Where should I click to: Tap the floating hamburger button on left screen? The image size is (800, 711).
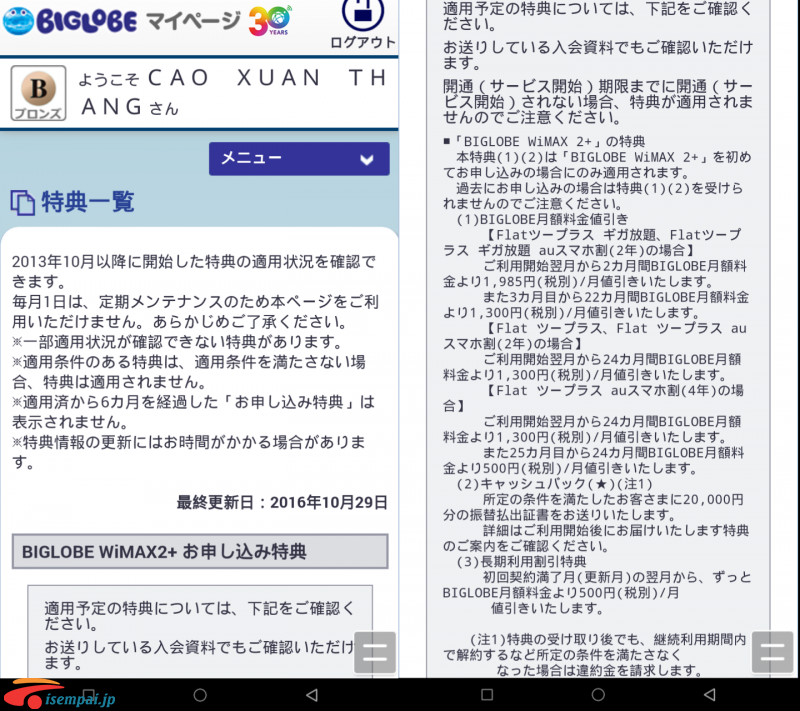click(x=375, y=652)
